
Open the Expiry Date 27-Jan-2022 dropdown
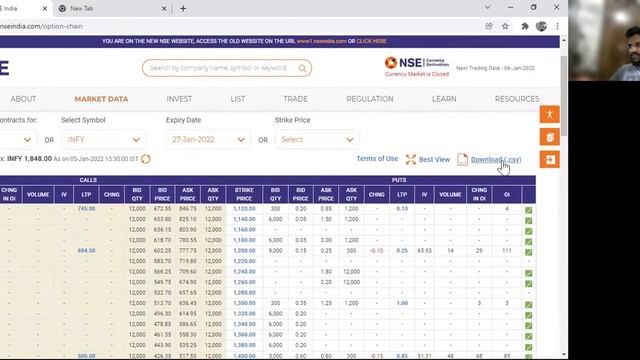pos(208,140)
